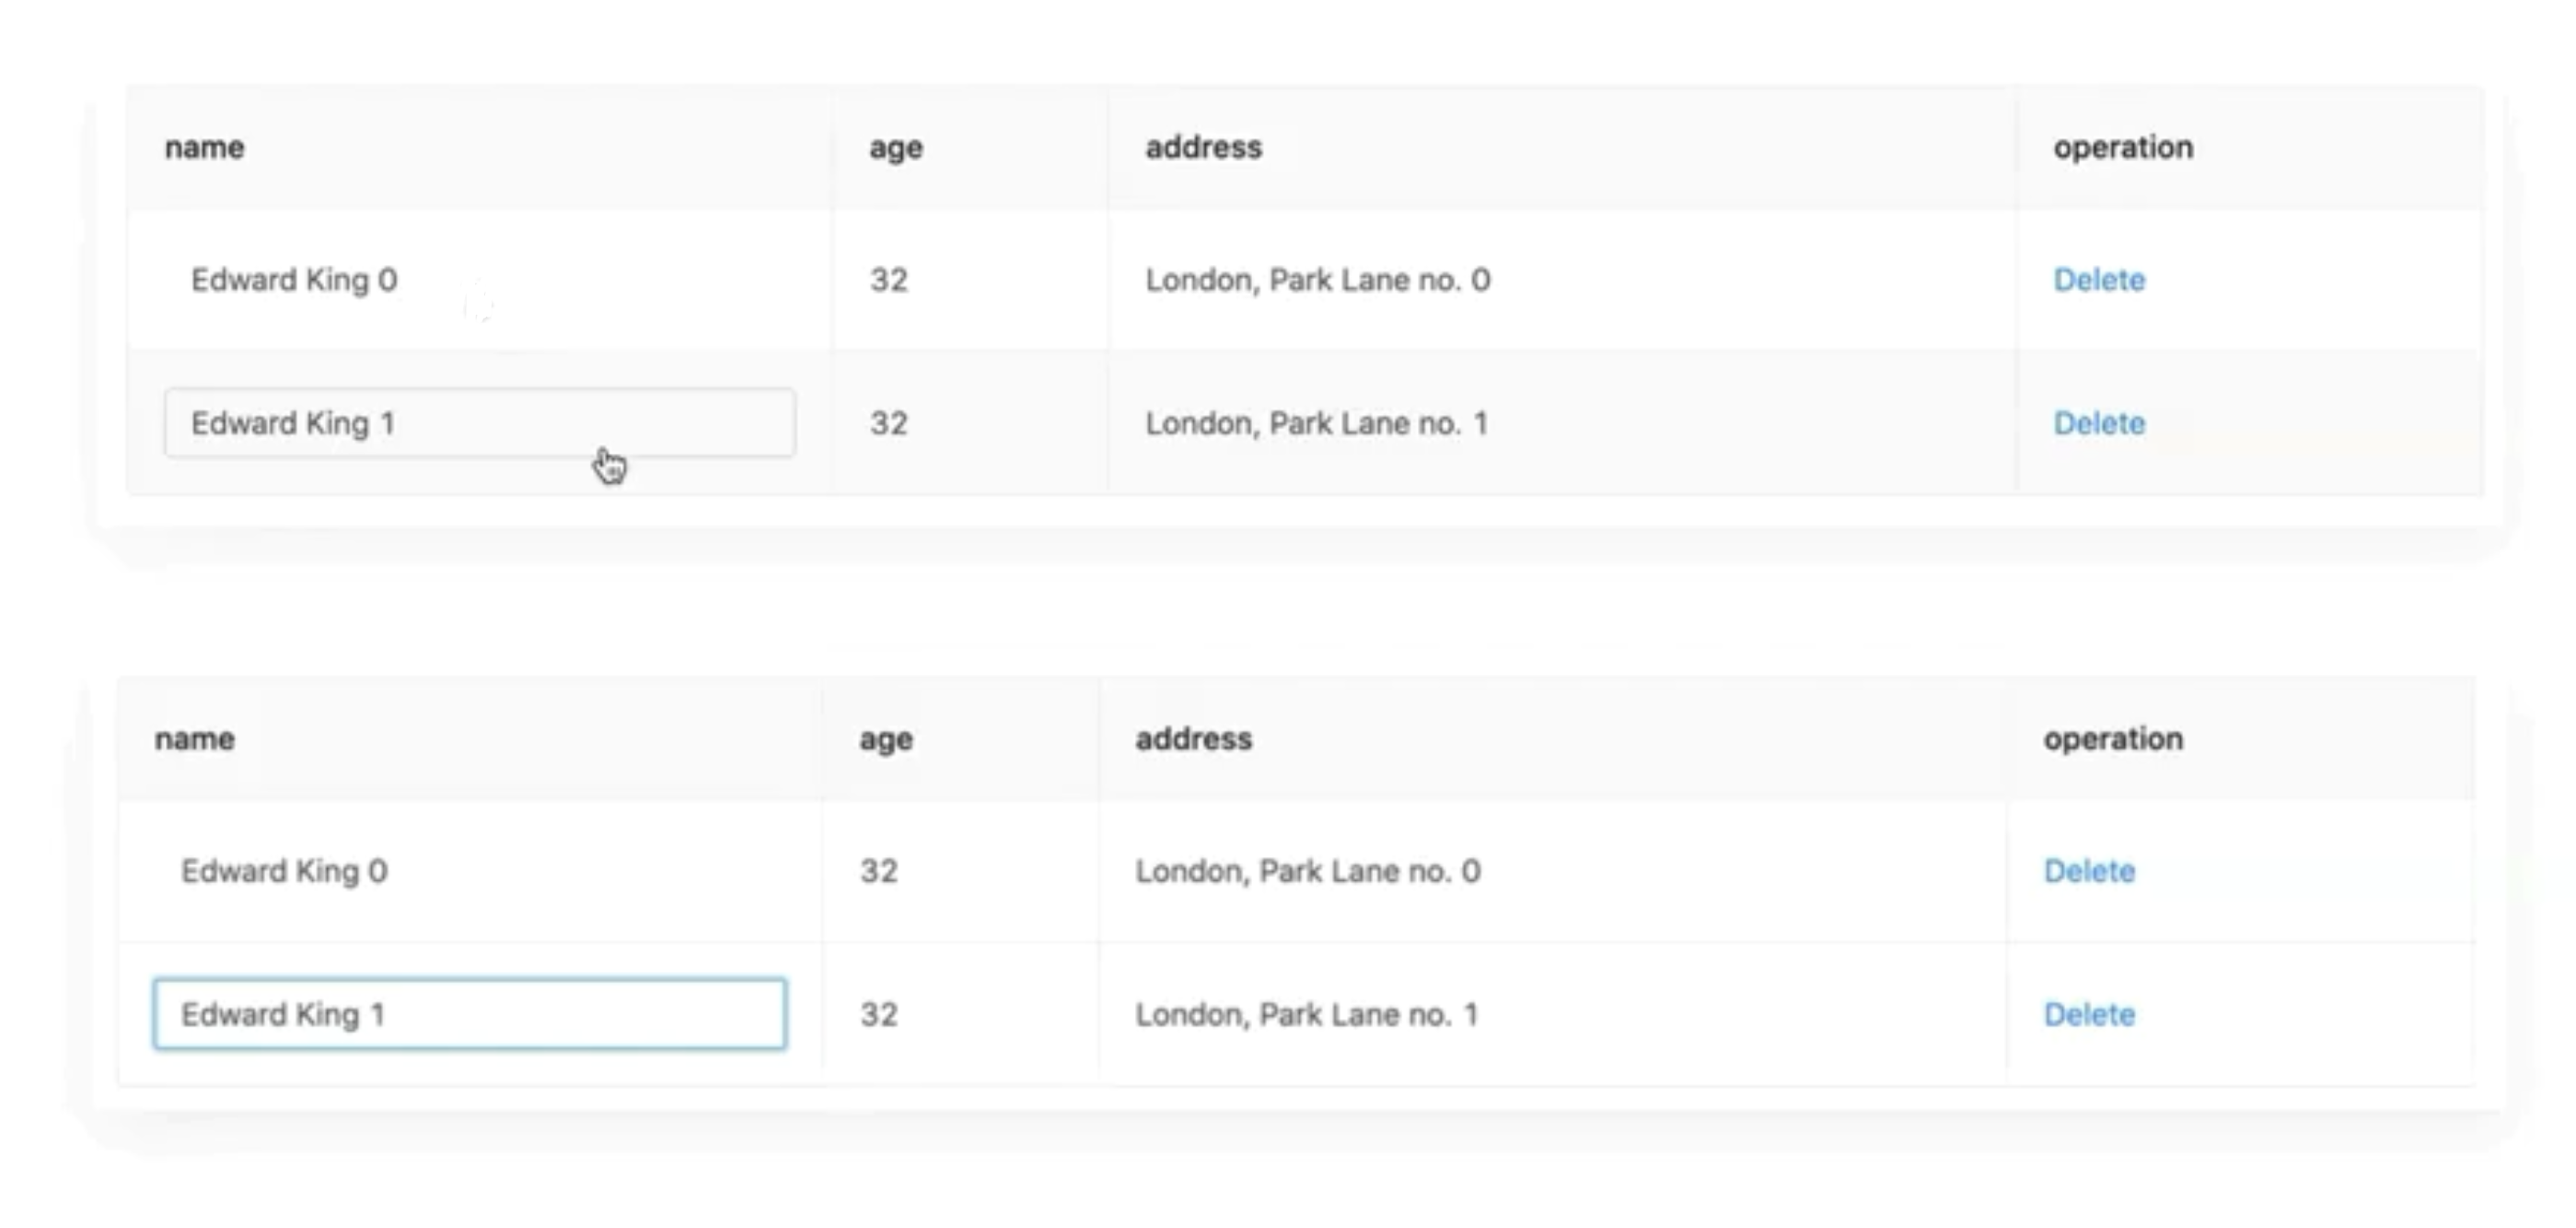Click the top table's operation column header

tap(2122, 148)
